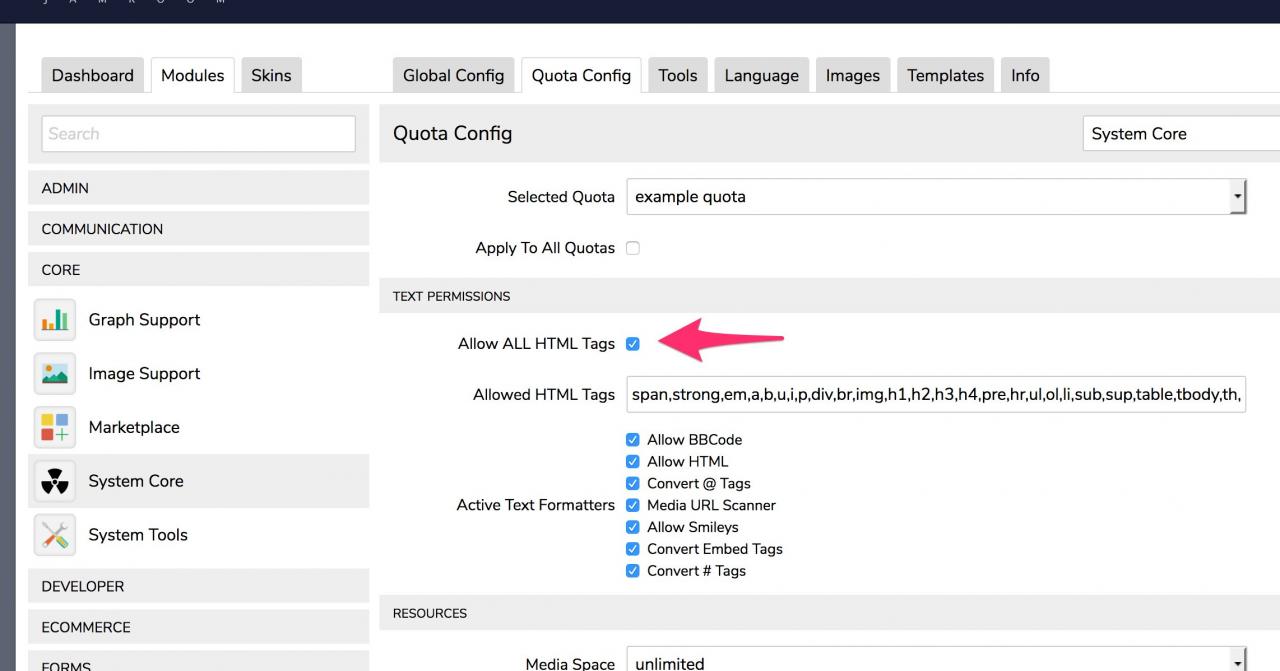1280x671 pixels.
Task: Open the System Core module selector
Action: [x=1180, y=134]
